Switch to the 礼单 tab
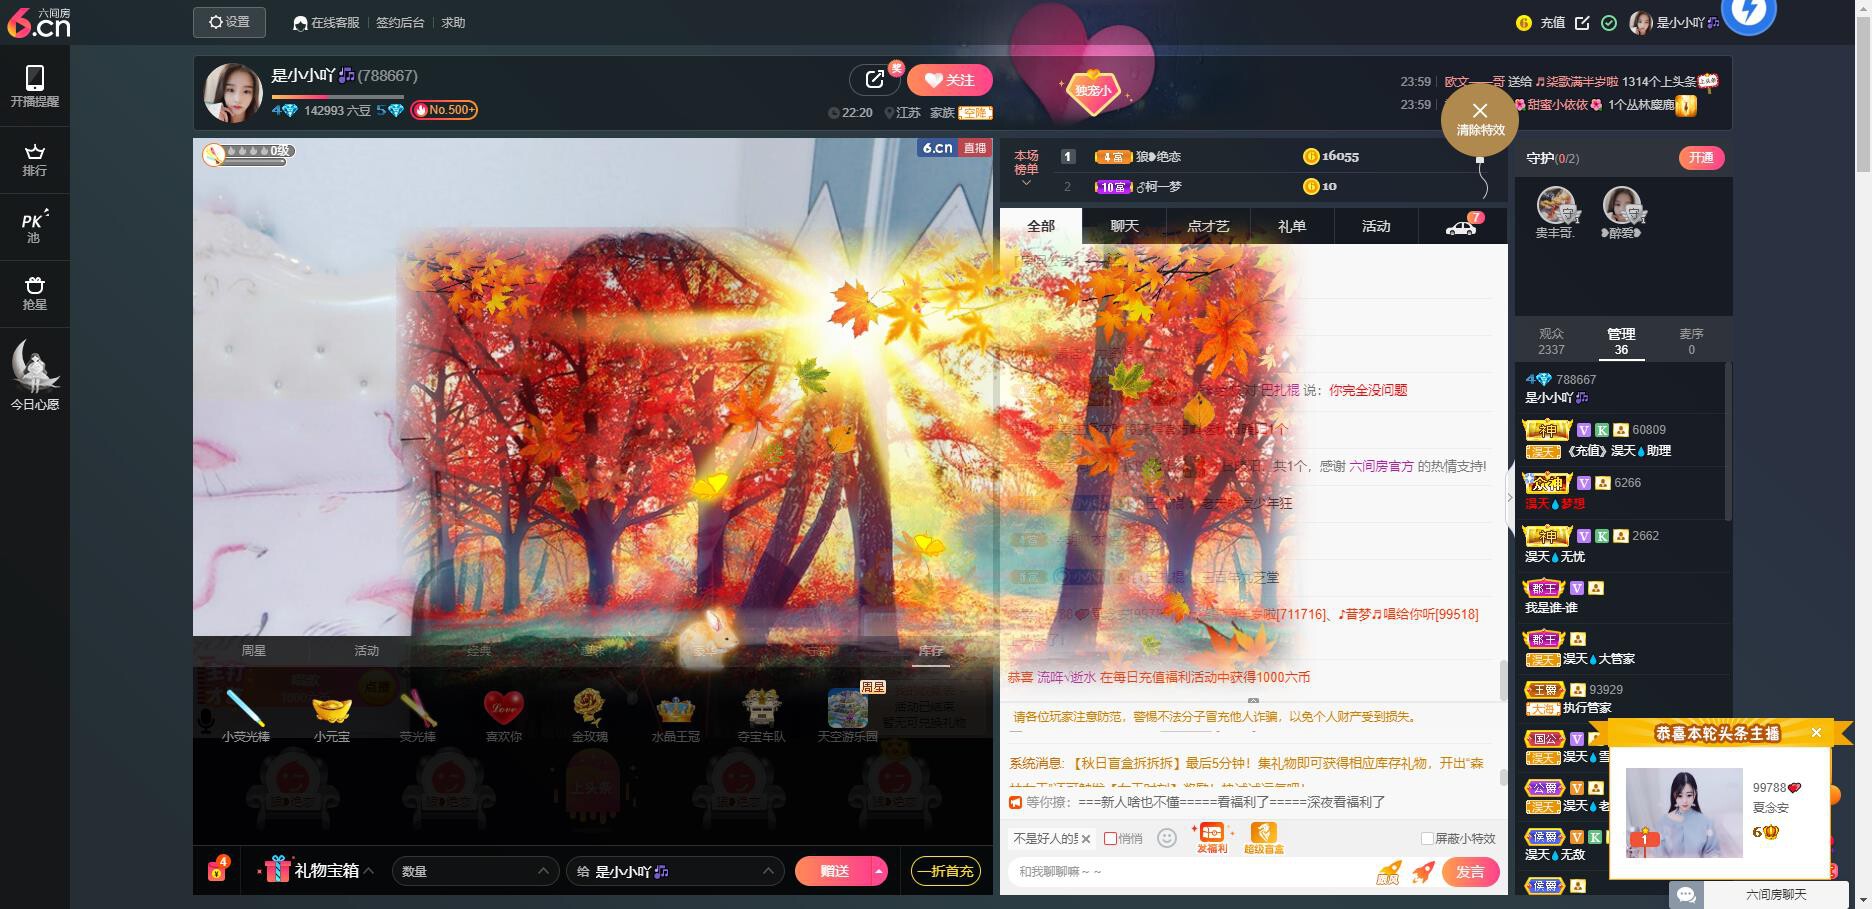The width and height of the screenshot is (1872, 909). (1292, 227)
